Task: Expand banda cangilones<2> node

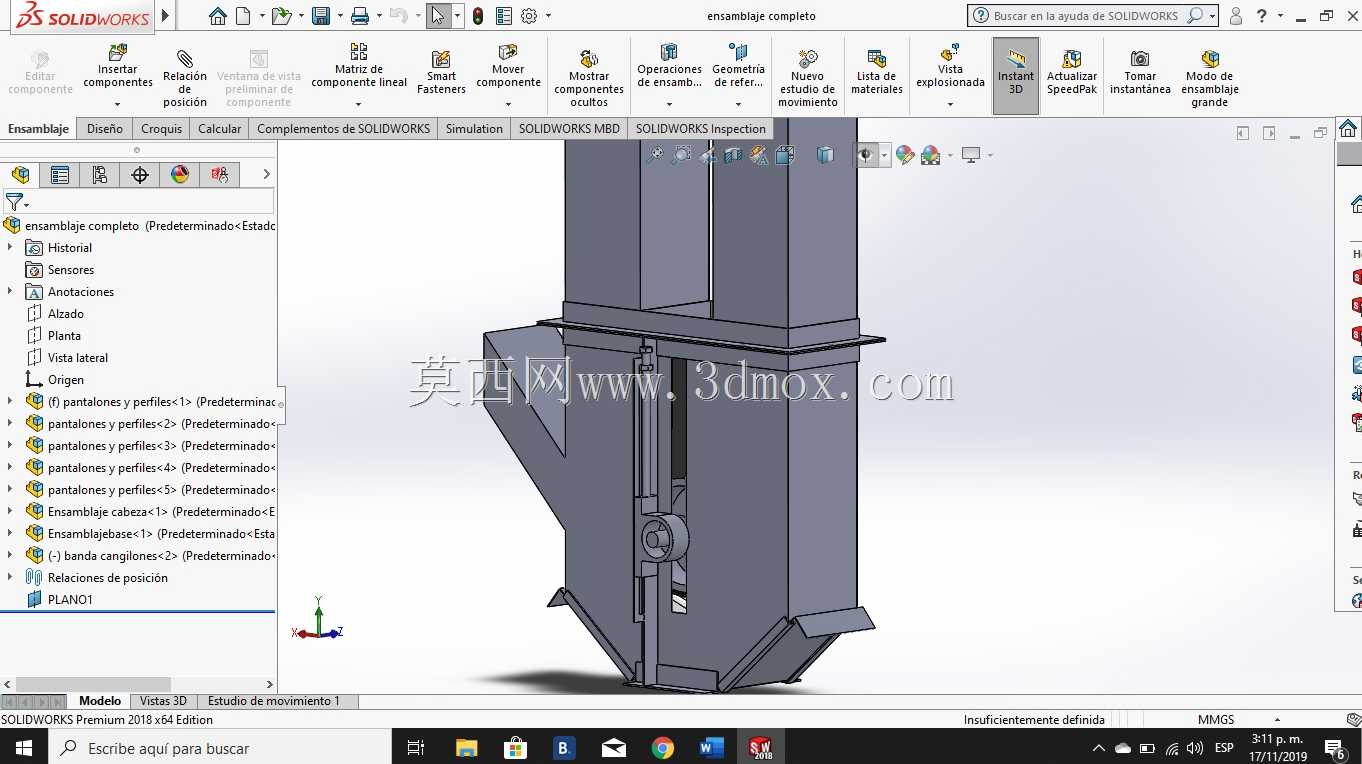Action: [10, 556]
